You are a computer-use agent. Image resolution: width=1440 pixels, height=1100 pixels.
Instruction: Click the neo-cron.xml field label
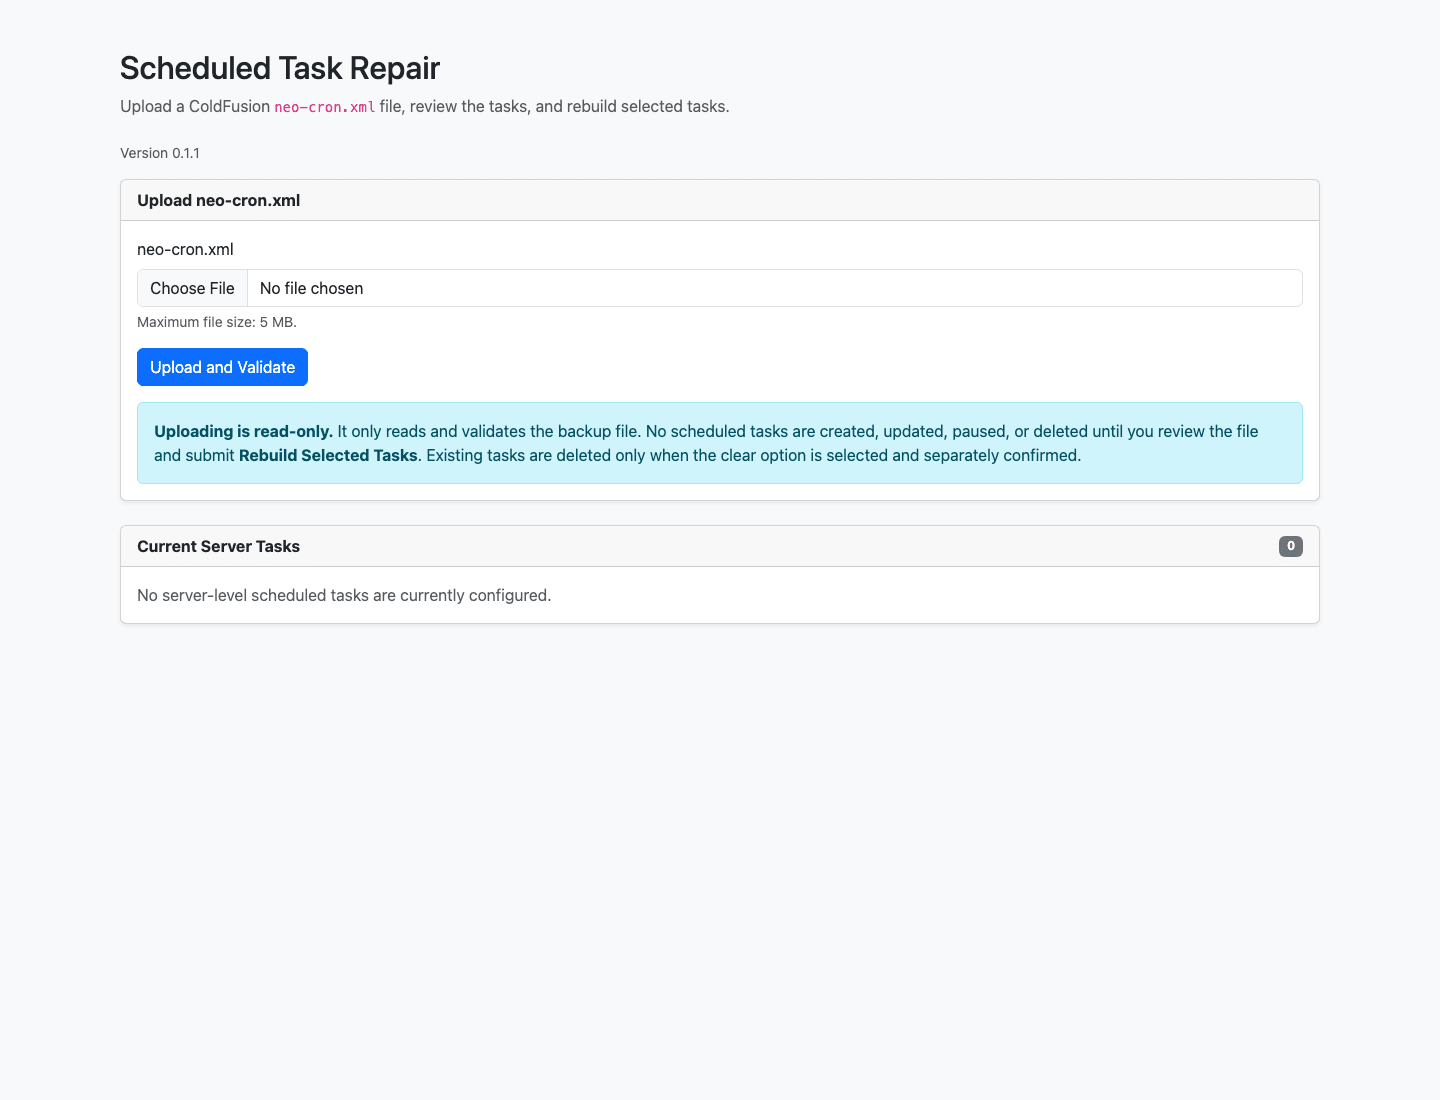tap(185, 249)
